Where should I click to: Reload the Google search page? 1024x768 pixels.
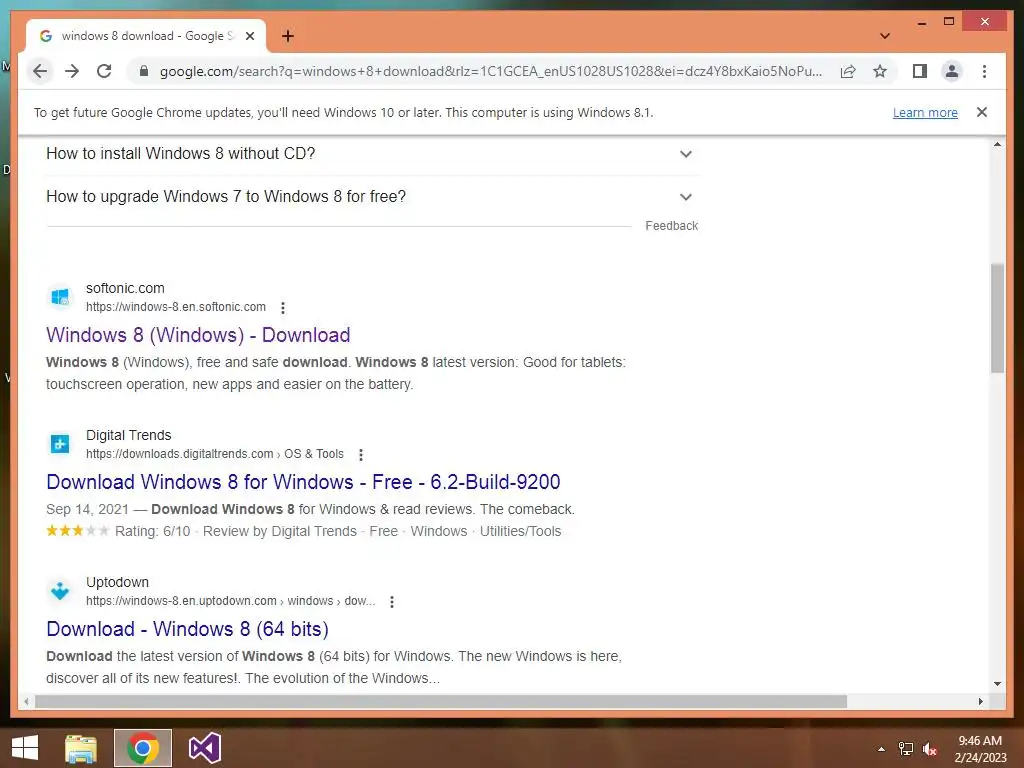click(x=104, y=71)
